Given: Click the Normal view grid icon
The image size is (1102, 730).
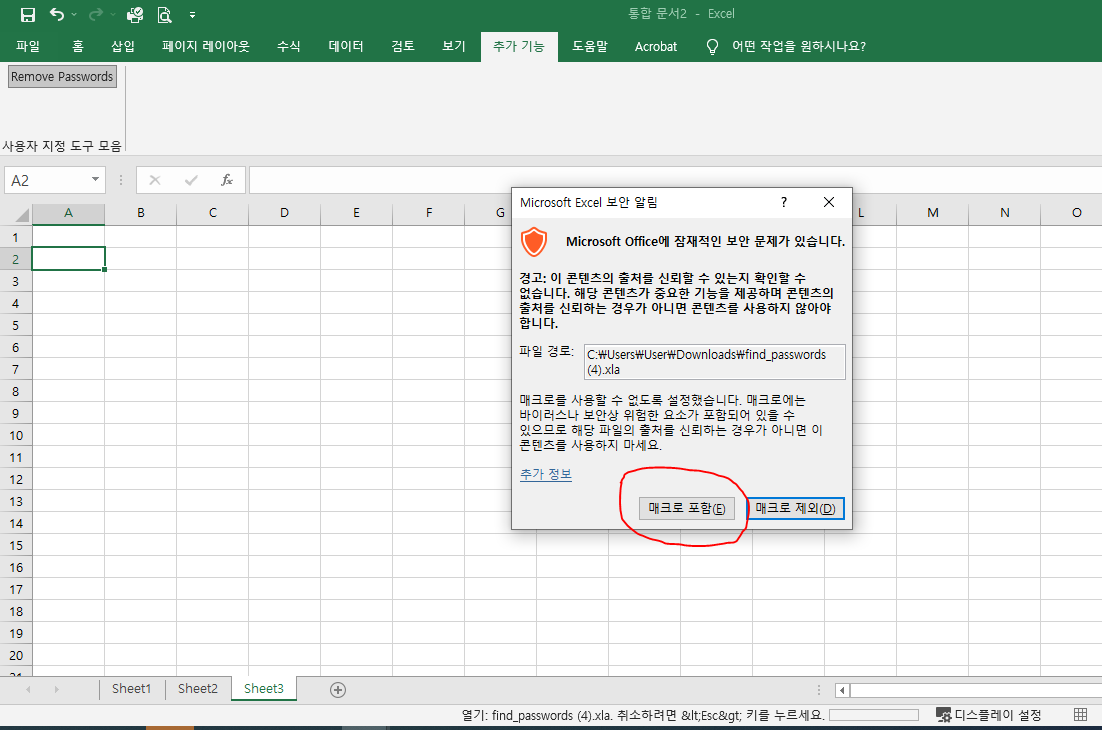Looking at the screenshot, I should tap(1081, 715).
